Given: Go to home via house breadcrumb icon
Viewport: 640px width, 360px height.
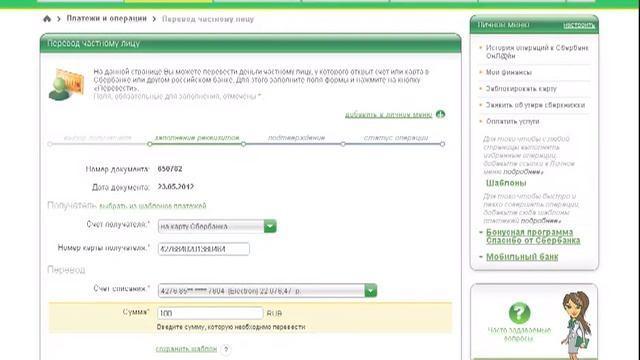Looking at the screenshot, I should tap(47, 19).
